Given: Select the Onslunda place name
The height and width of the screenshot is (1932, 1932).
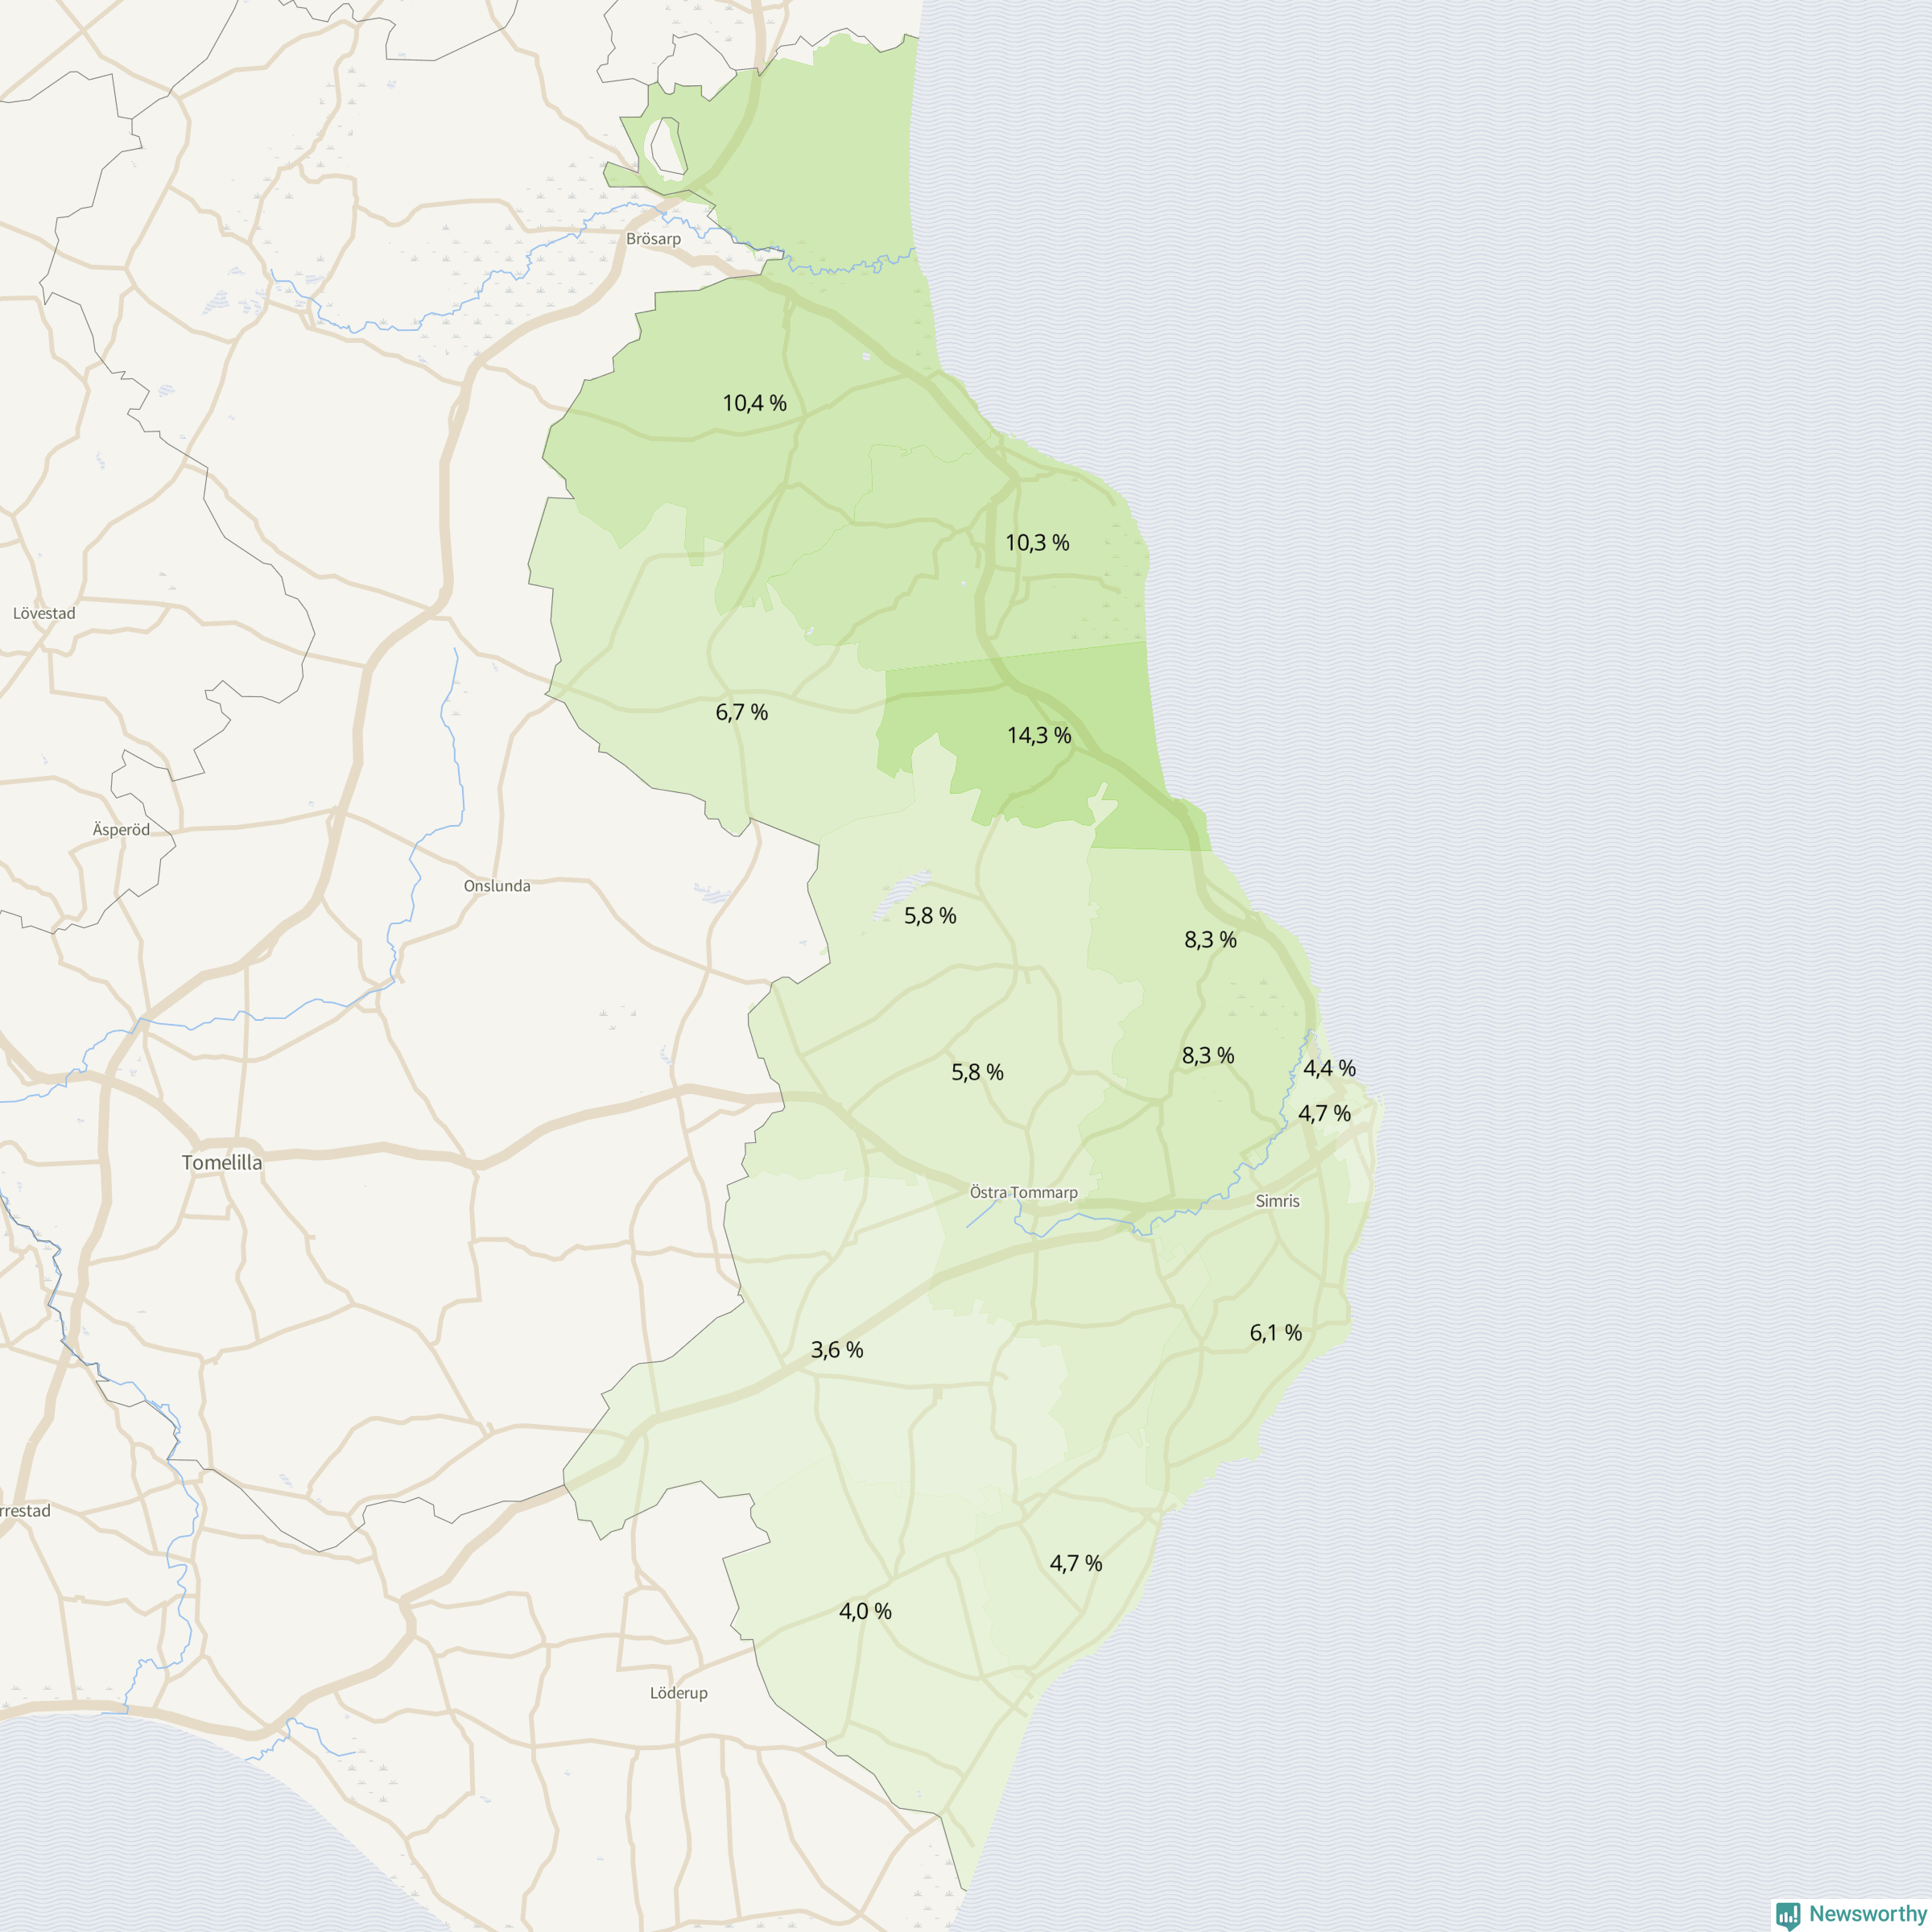Looking at the screenshot, I should click(x=497, y=885).
